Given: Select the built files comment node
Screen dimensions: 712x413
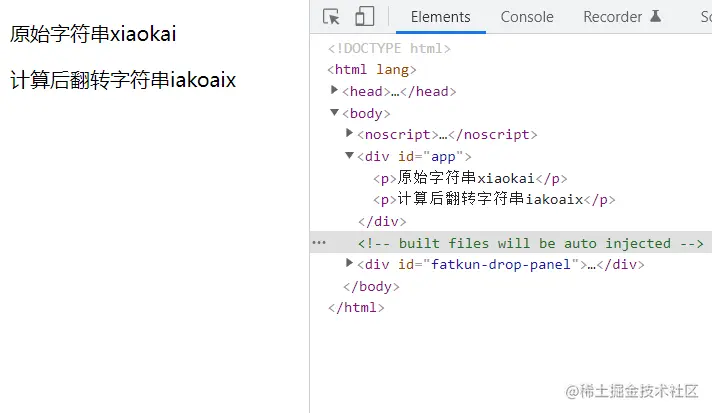Looking at the screenshot, I should click(x=530, y=243).
